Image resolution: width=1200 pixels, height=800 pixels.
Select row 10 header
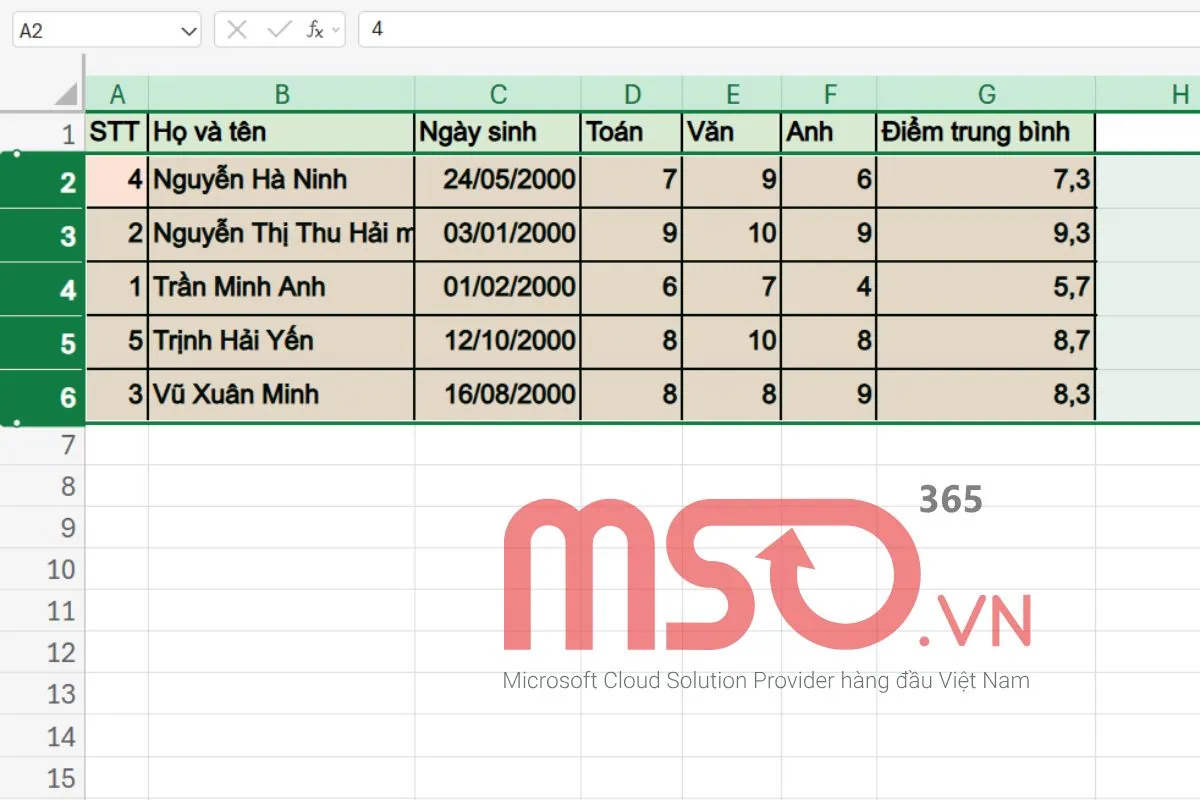point(61,570)
